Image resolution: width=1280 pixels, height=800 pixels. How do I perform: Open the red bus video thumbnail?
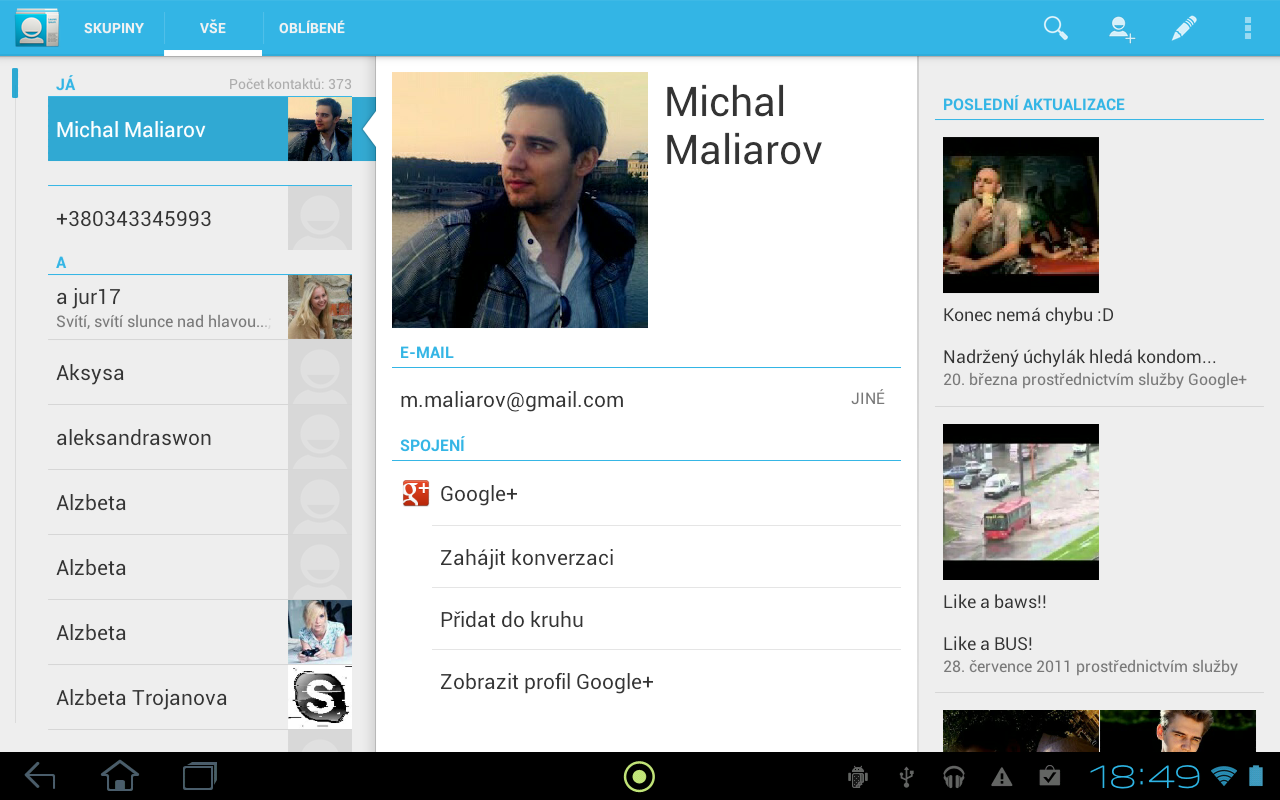[1020, 502]
